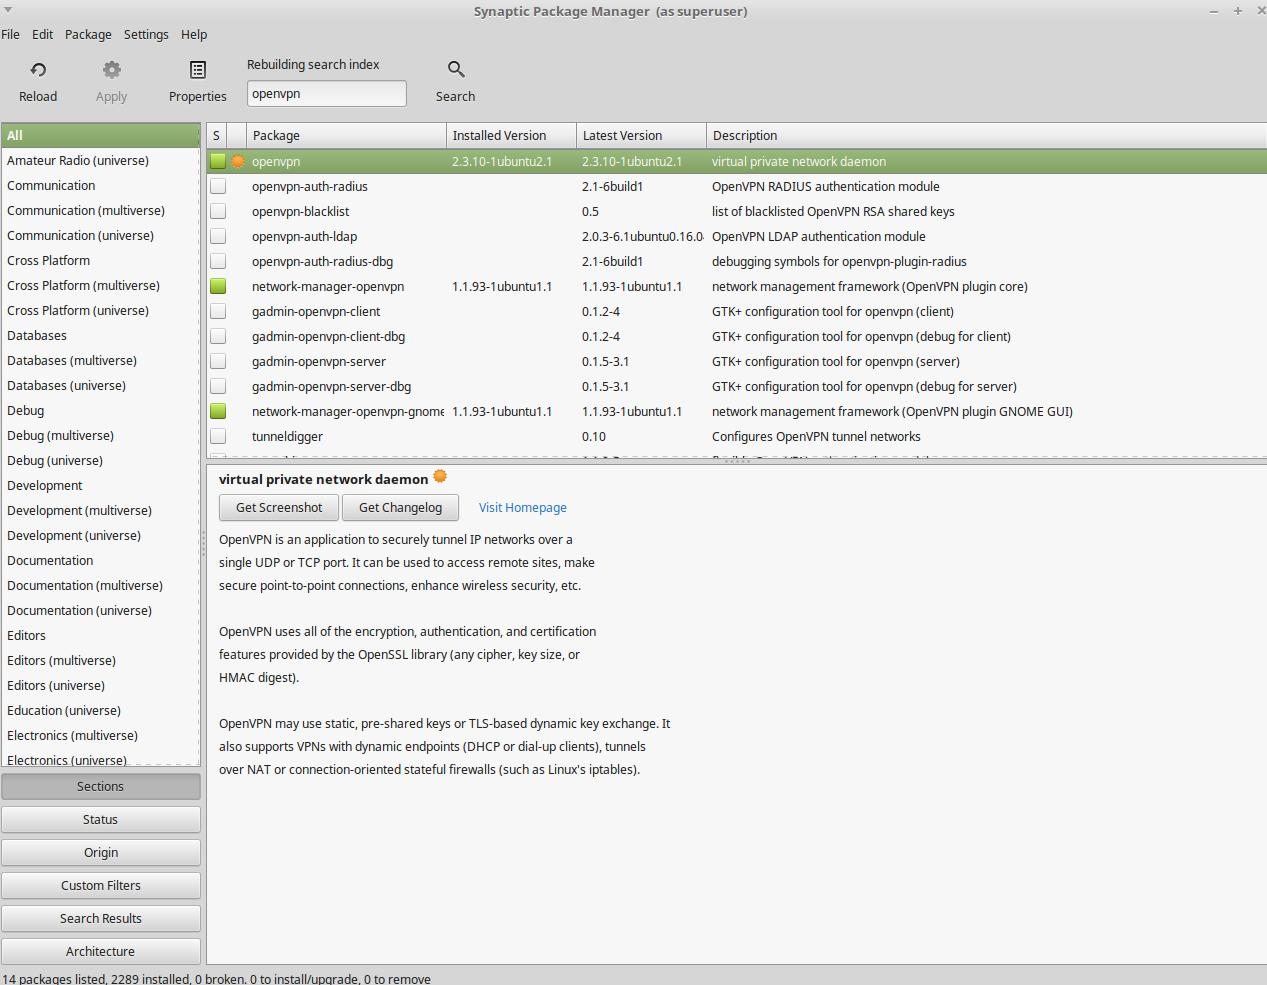Image resolution: width=1267 pixels, height=985 pixels.
Task: Toggle status box of openvpn package
Action: (x=218, y=161)
